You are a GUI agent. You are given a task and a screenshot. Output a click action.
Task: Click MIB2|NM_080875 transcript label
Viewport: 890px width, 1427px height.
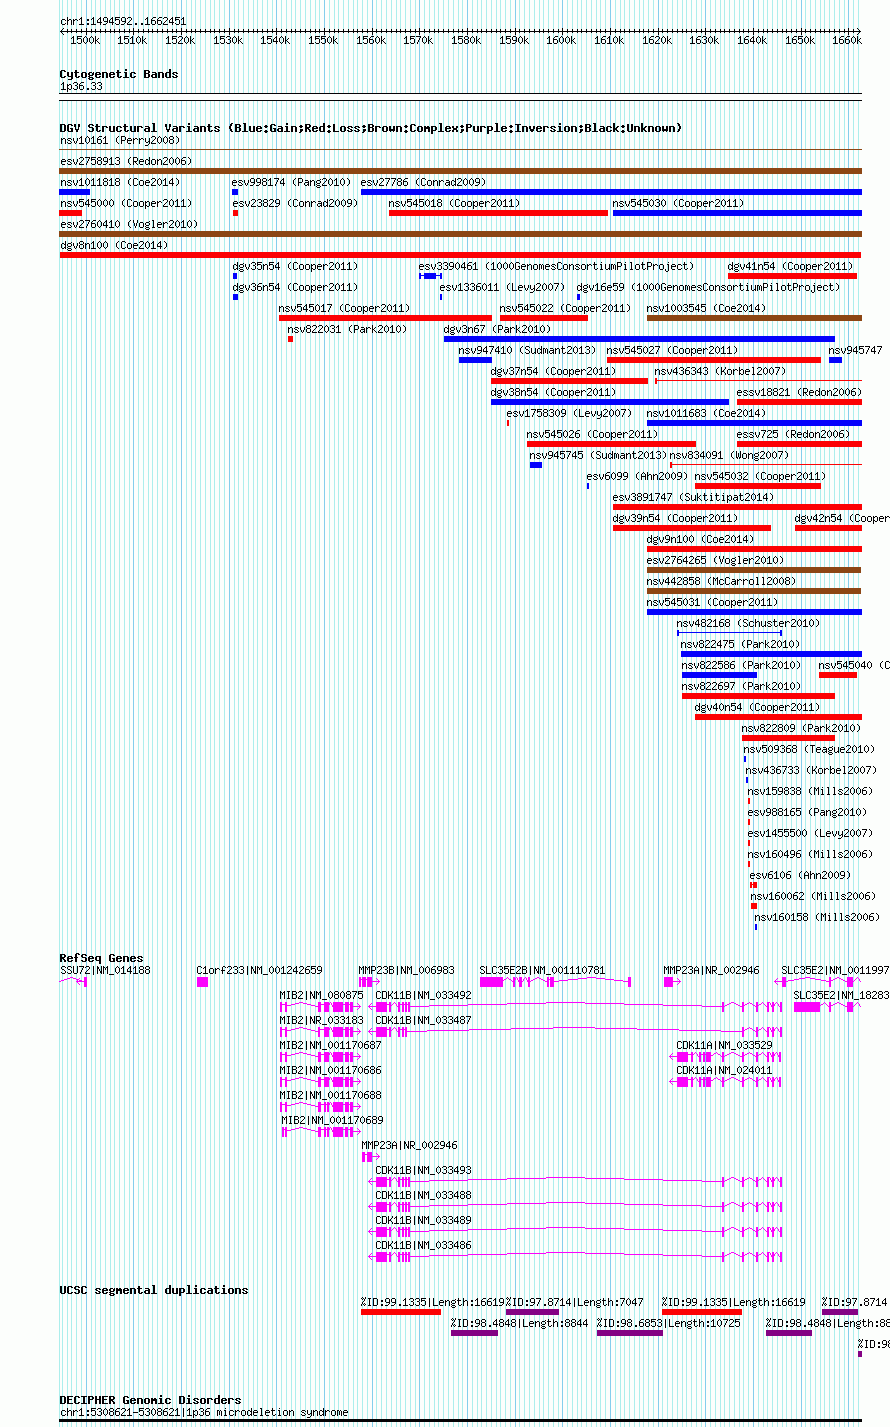321,995
